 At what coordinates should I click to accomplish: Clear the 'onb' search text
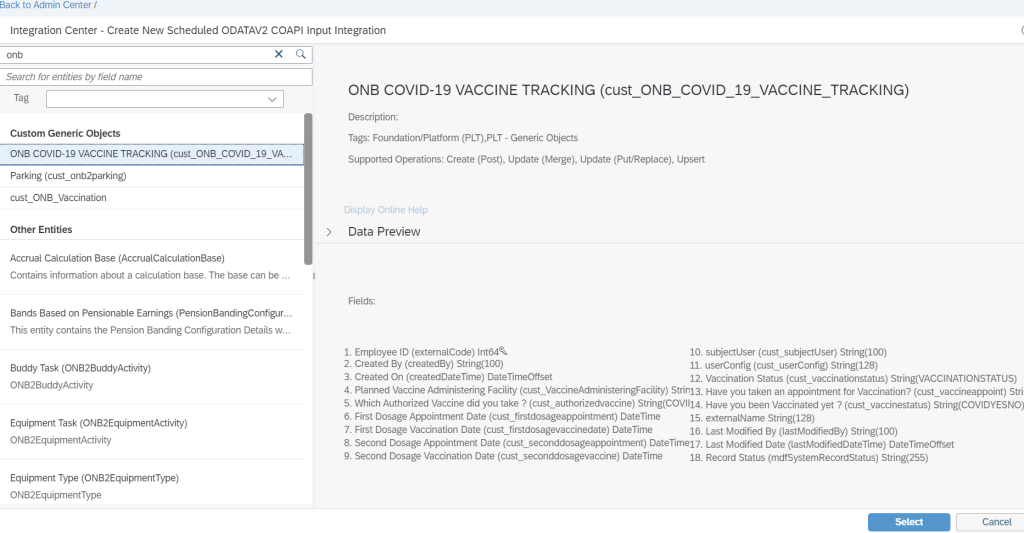point(279,54)
